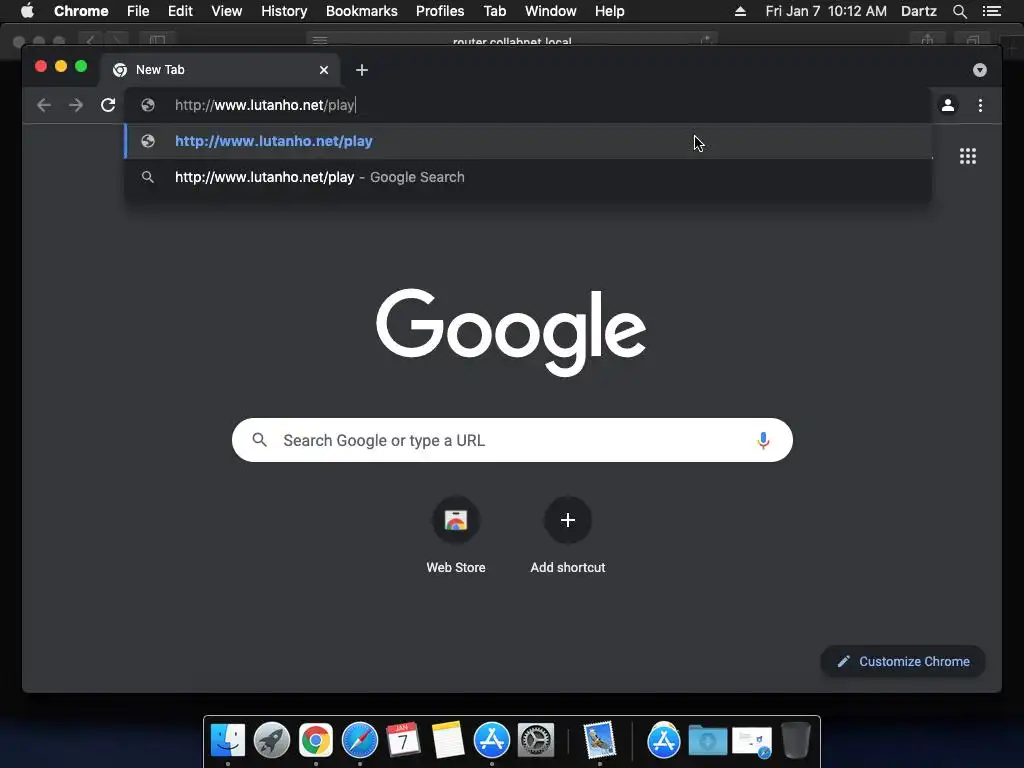
Task: Open the Bookmarks menu
Action: pyautogui.click(x=362, y=11)
